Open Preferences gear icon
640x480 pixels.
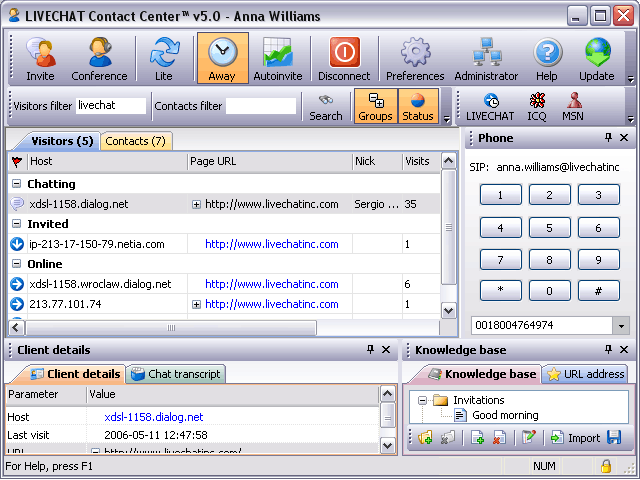(415, 58)
